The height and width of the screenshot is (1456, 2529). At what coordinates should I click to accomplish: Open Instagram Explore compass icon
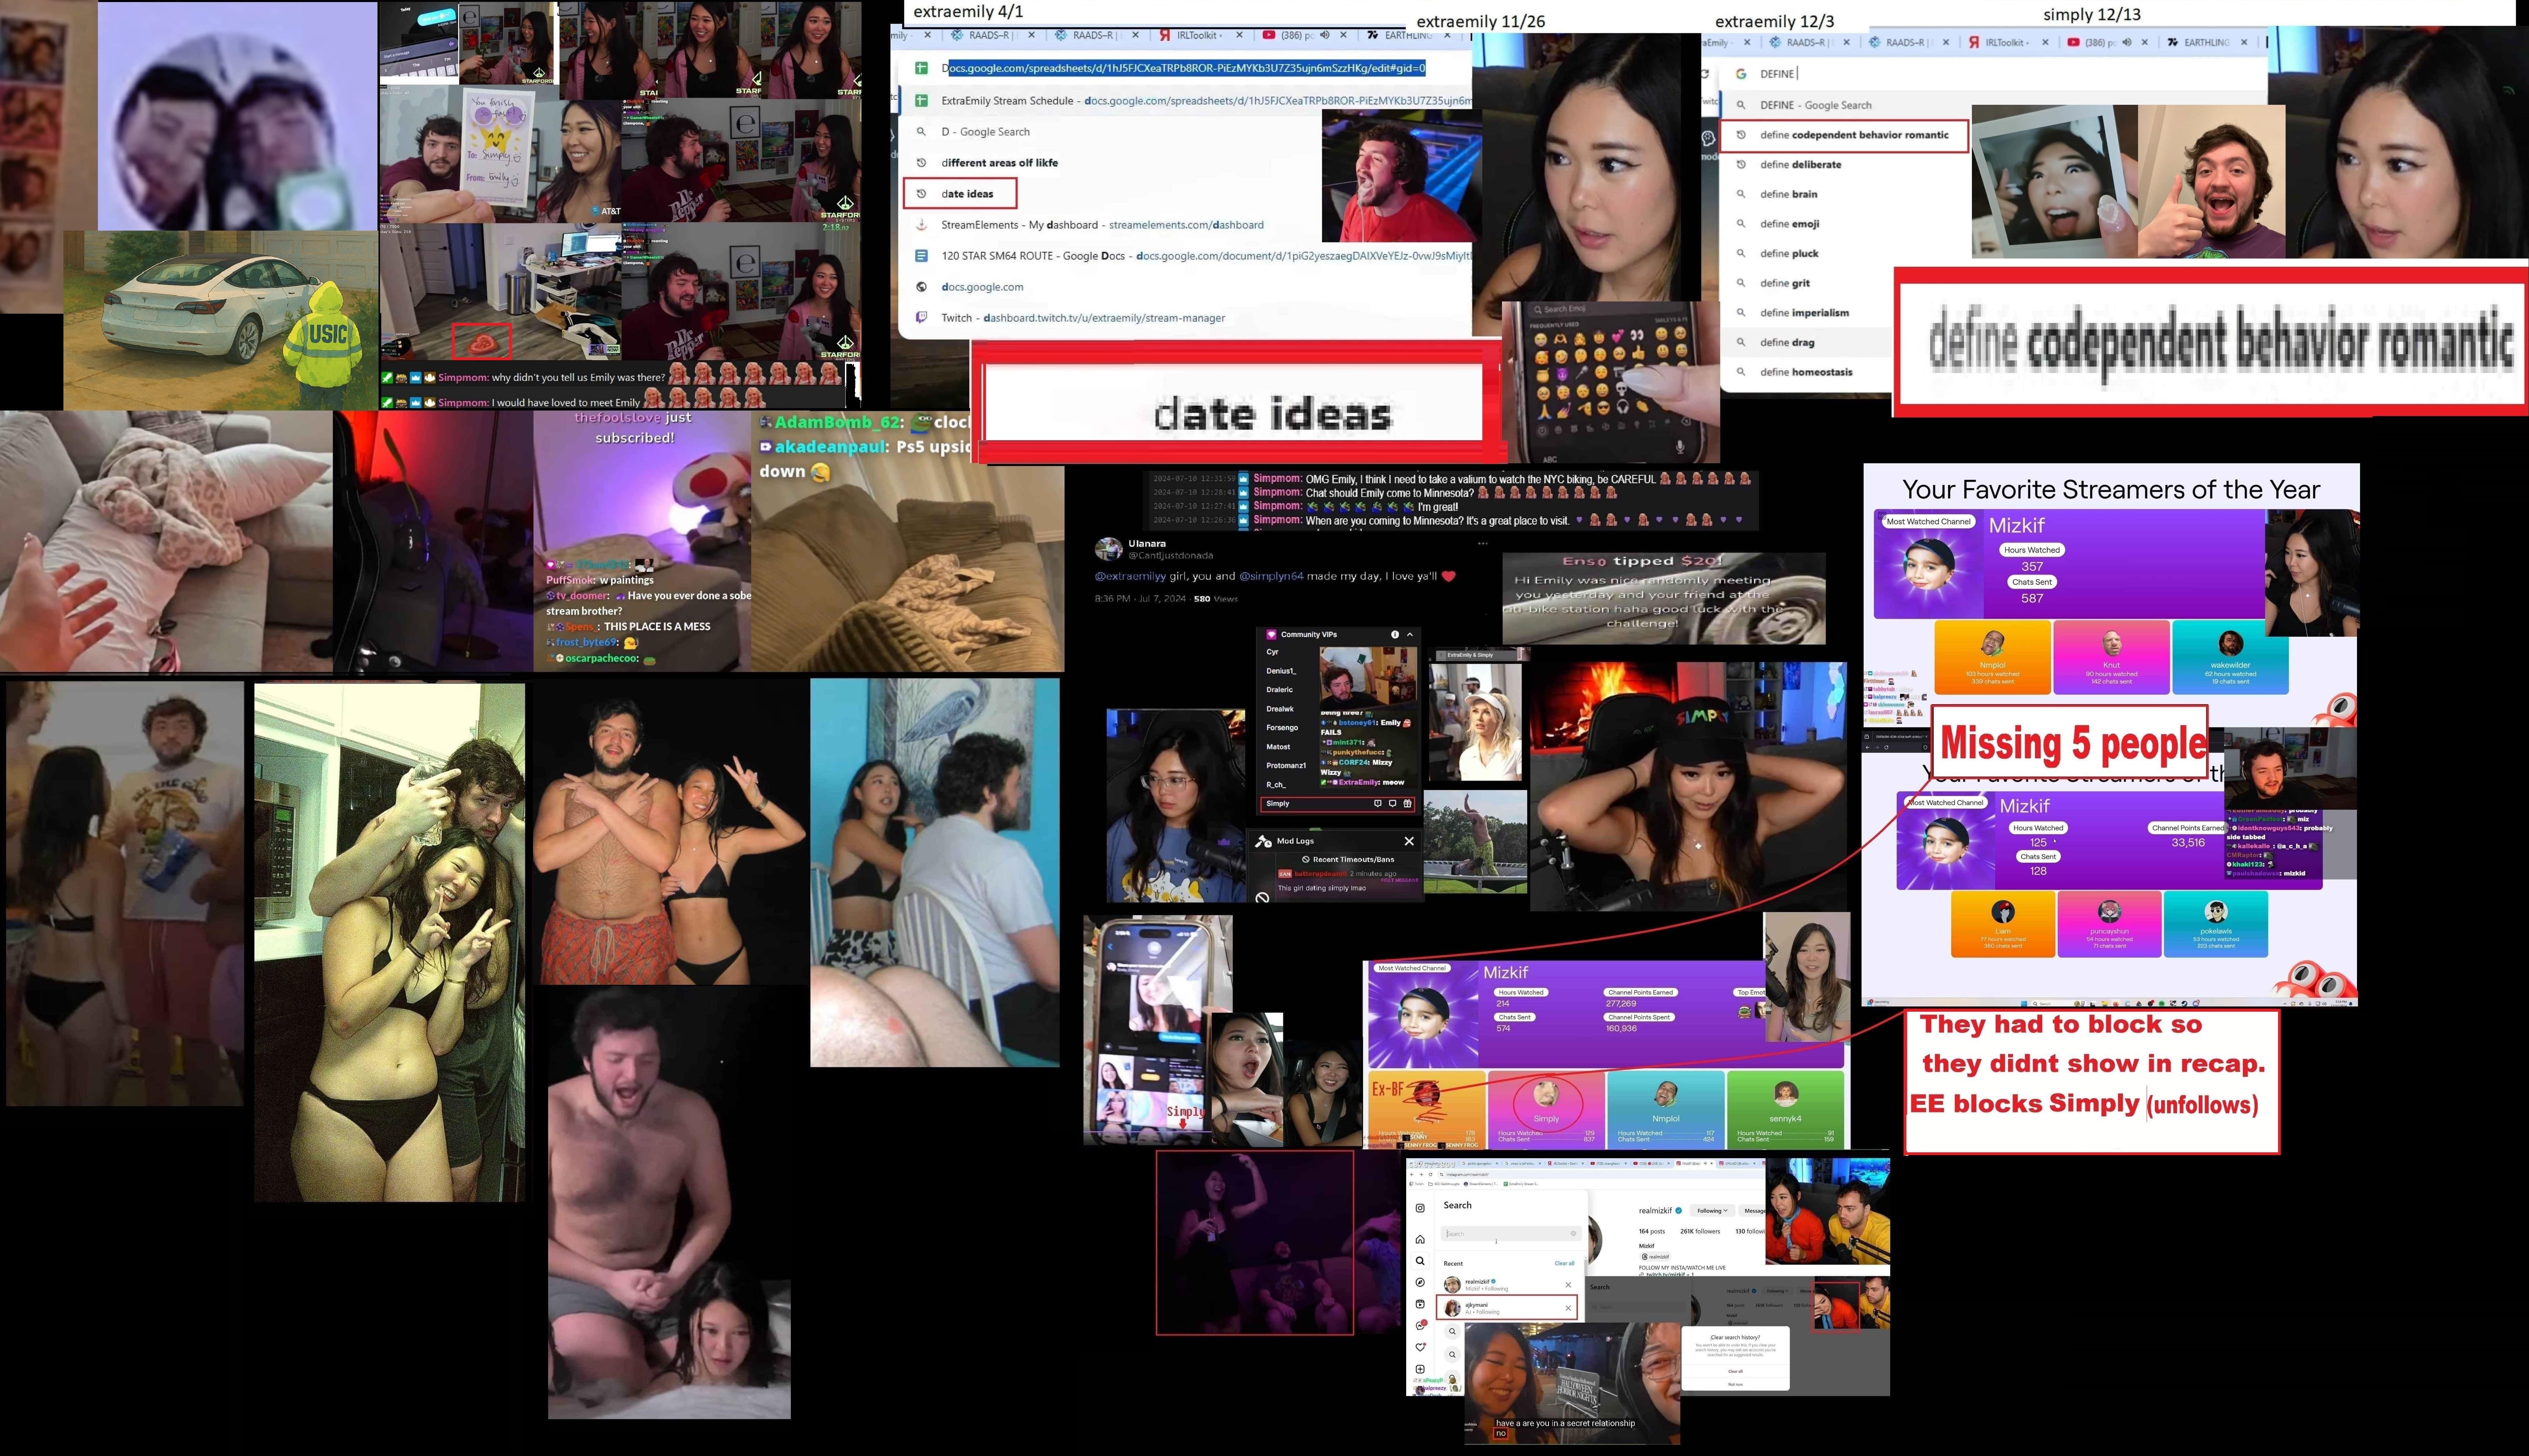pyautogui.click(x=1420, y=1282)
